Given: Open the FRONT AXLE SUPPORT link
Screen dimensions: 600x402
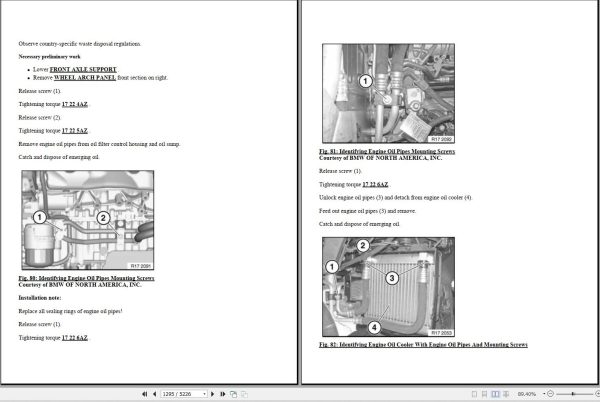Looking at the screenshot, I should pos(83,70).
